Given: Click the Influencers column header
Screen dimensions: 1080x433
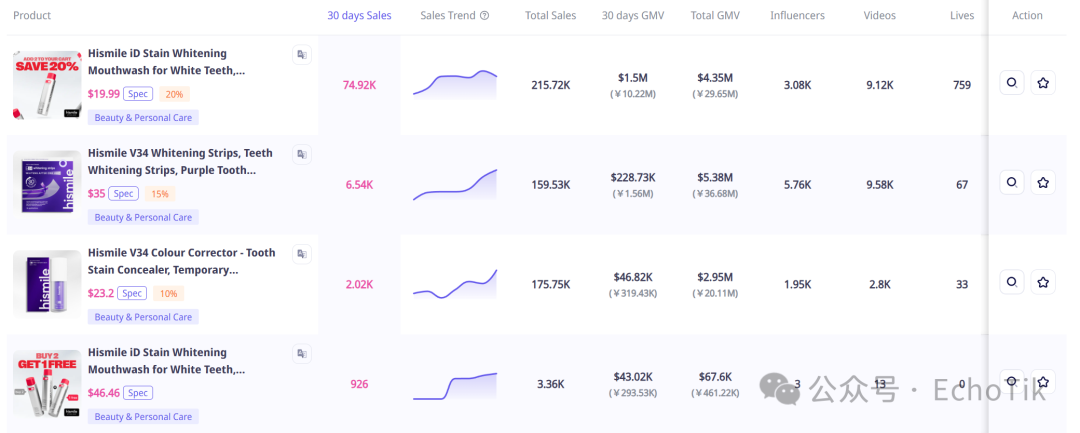Looking at the screenshot, I should 797,15.
